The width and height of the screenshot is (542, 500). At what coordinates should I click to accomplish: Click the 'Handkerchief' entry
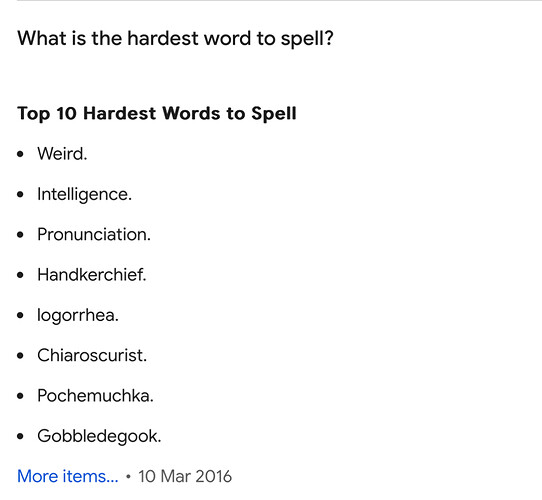coord(92,275)
